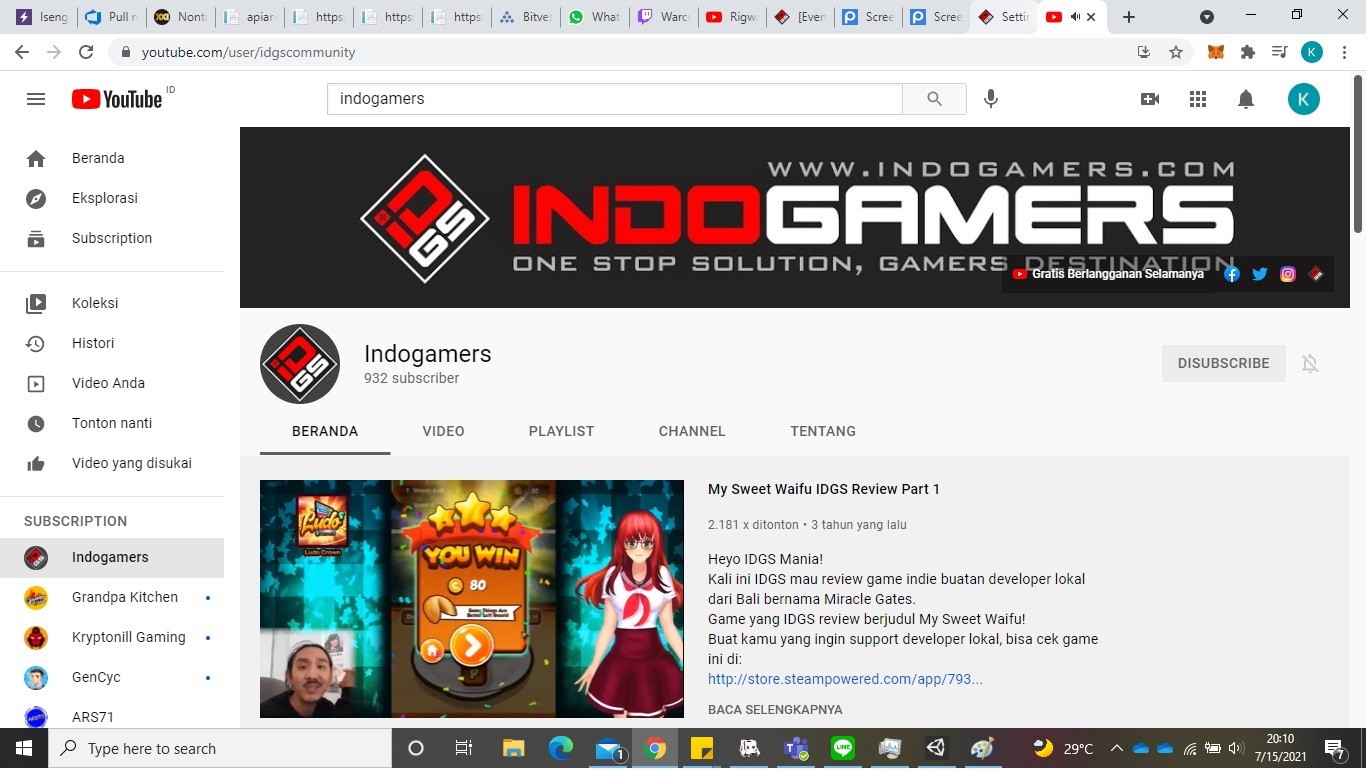The width and height of the screenshot is (1367, 770).
Task: Open LINE from the taskbar
Action: [x=843, y=748]
